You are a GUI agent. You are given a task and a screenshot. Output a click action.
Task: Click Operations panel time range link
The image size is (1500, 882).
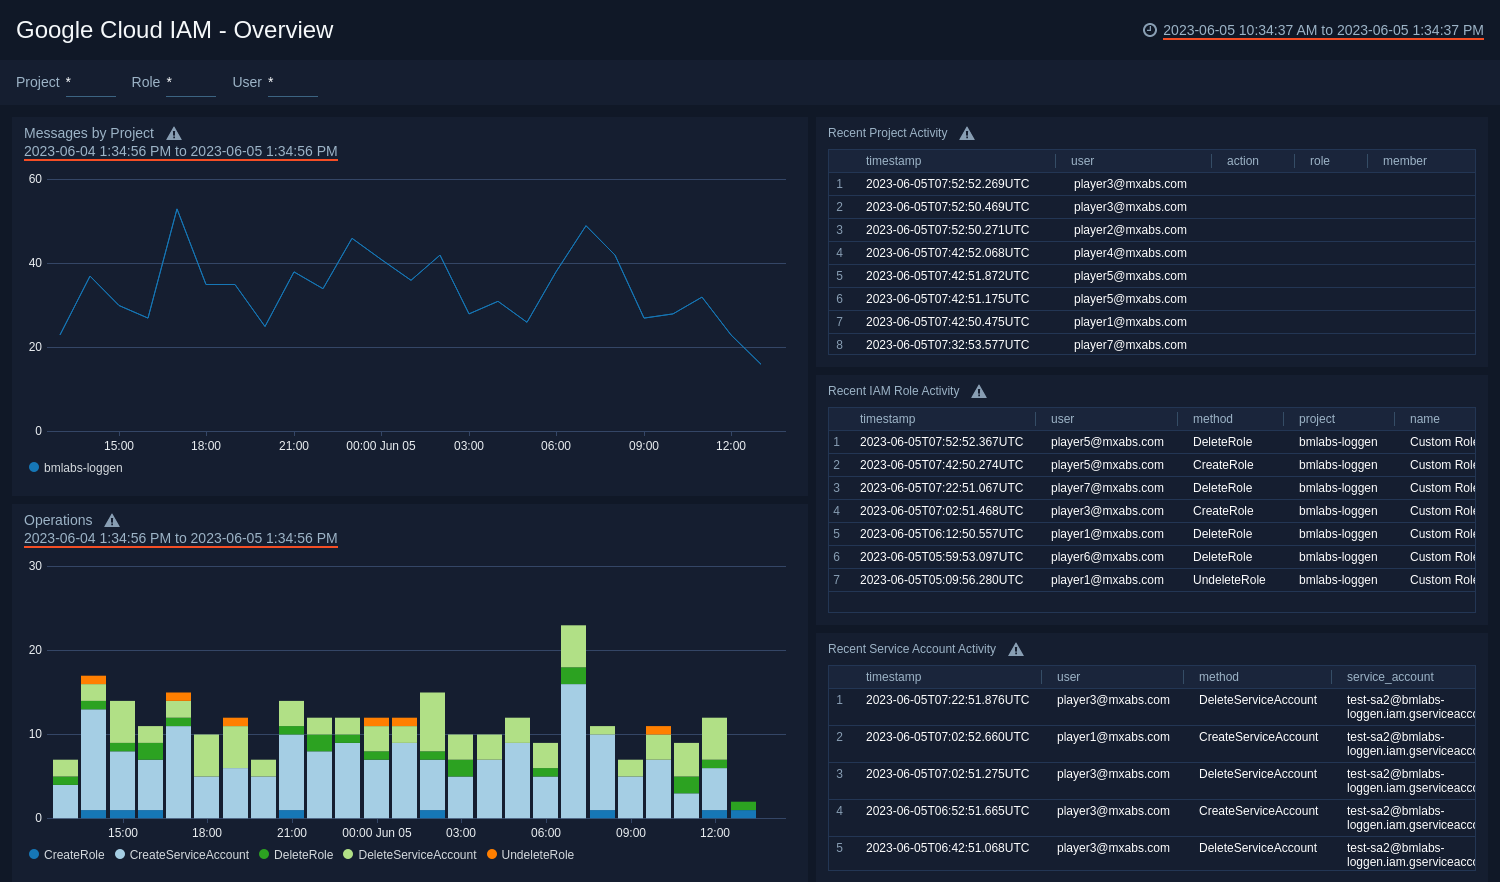(x=180, y=538)
